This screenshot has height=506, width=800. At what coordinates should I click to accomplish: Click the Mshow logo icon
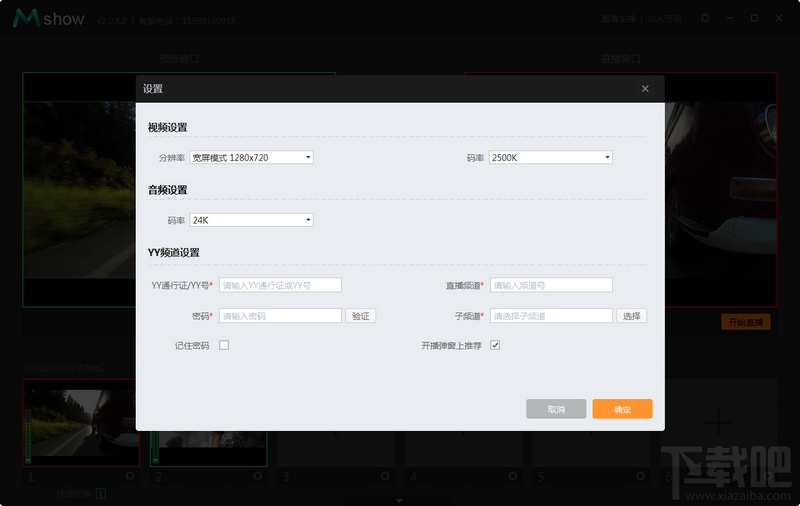pos(26,18)
